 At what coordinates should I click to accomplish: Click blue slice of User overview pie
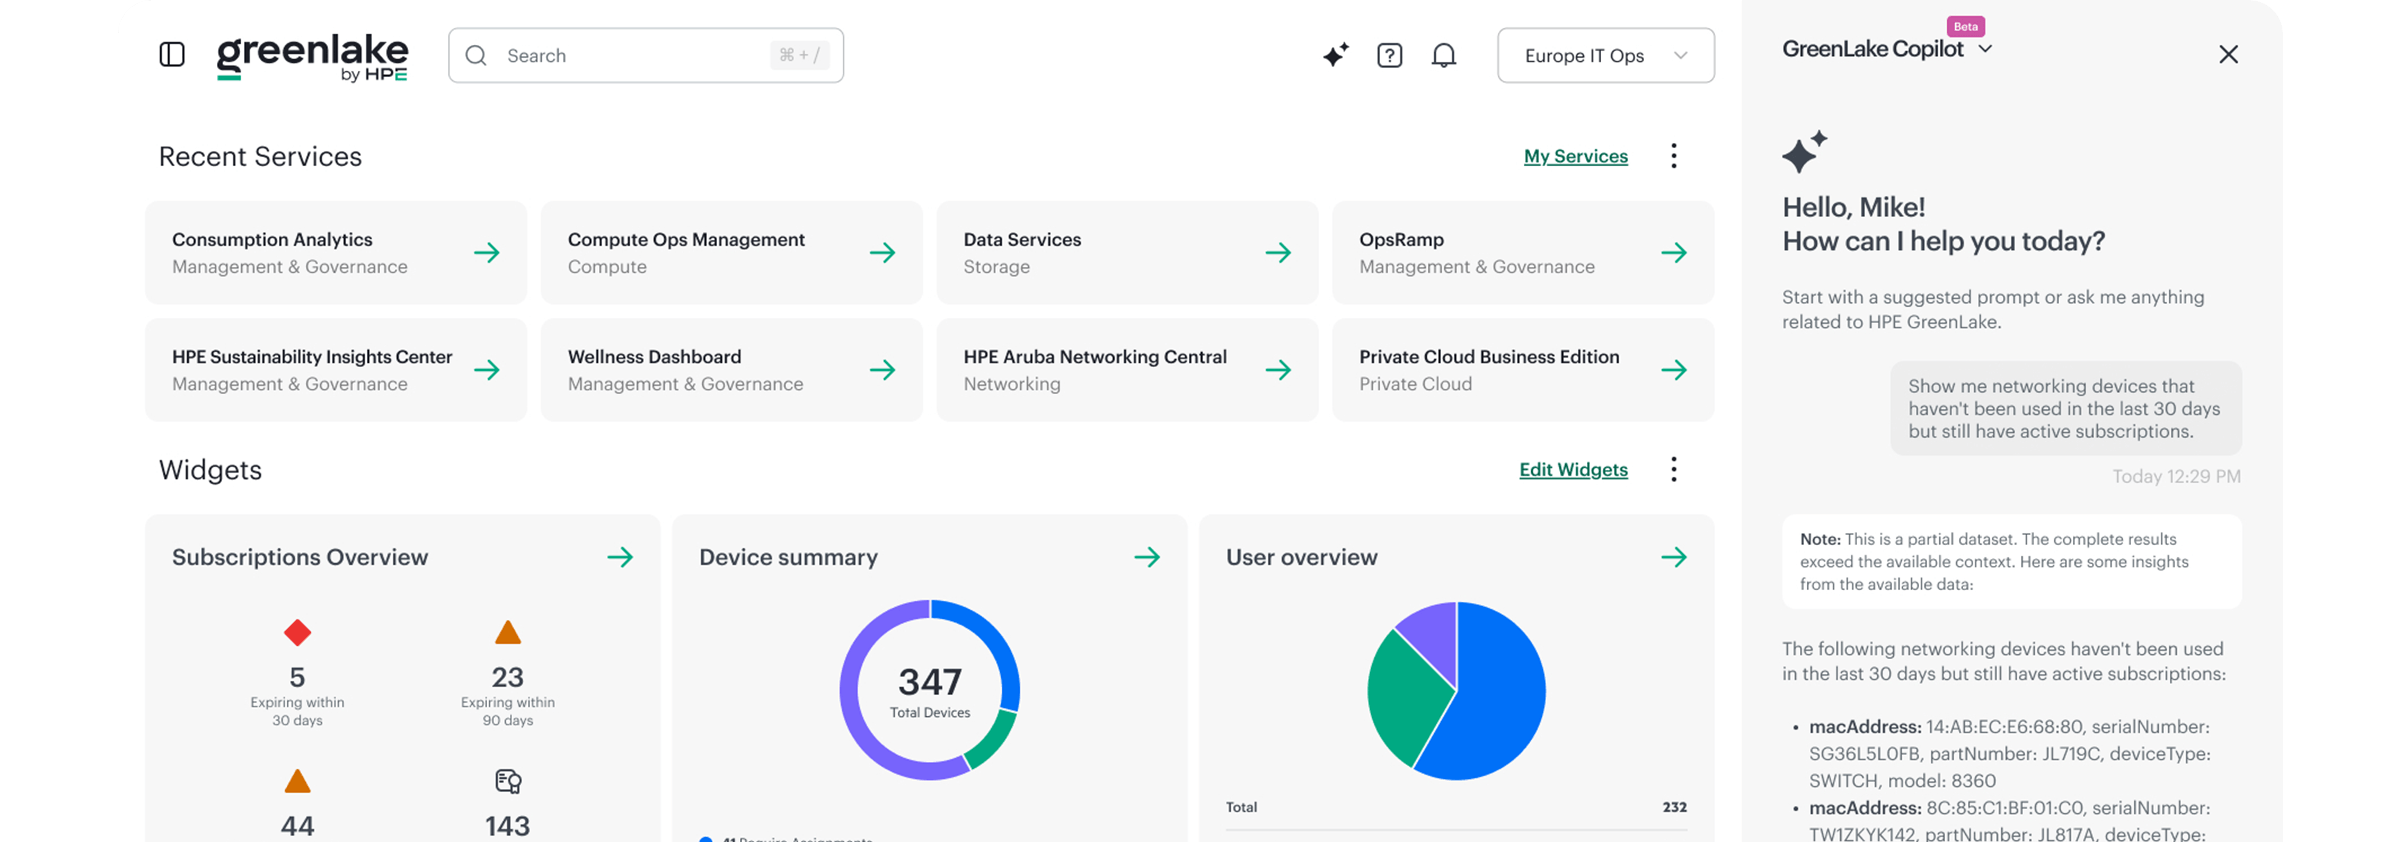click(1495, 700)
